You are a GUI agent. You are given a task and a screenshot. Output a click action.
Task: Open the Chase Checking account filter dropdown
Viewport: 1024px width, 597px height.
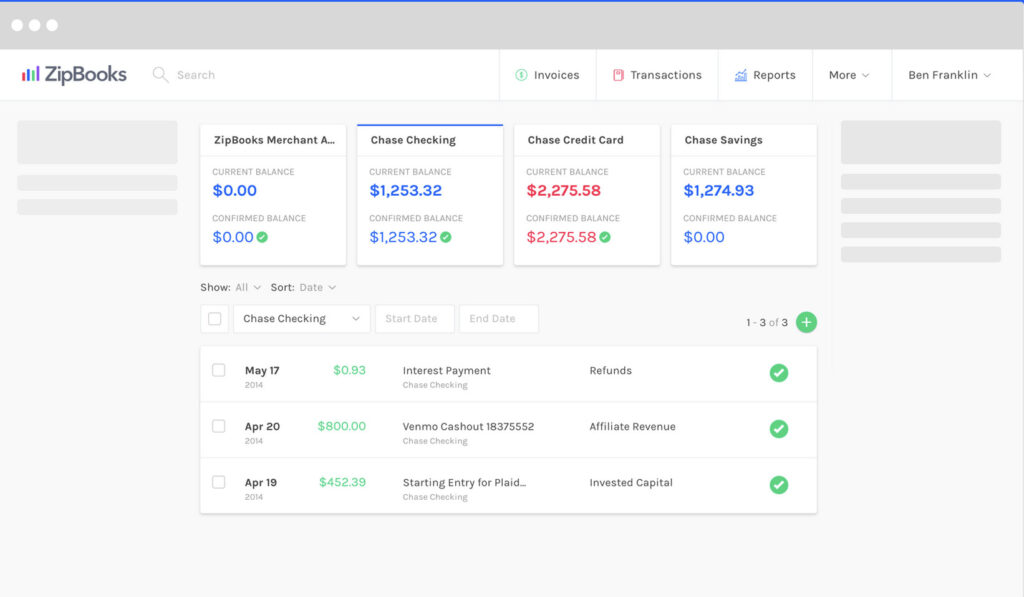click(x=301, y=319)
